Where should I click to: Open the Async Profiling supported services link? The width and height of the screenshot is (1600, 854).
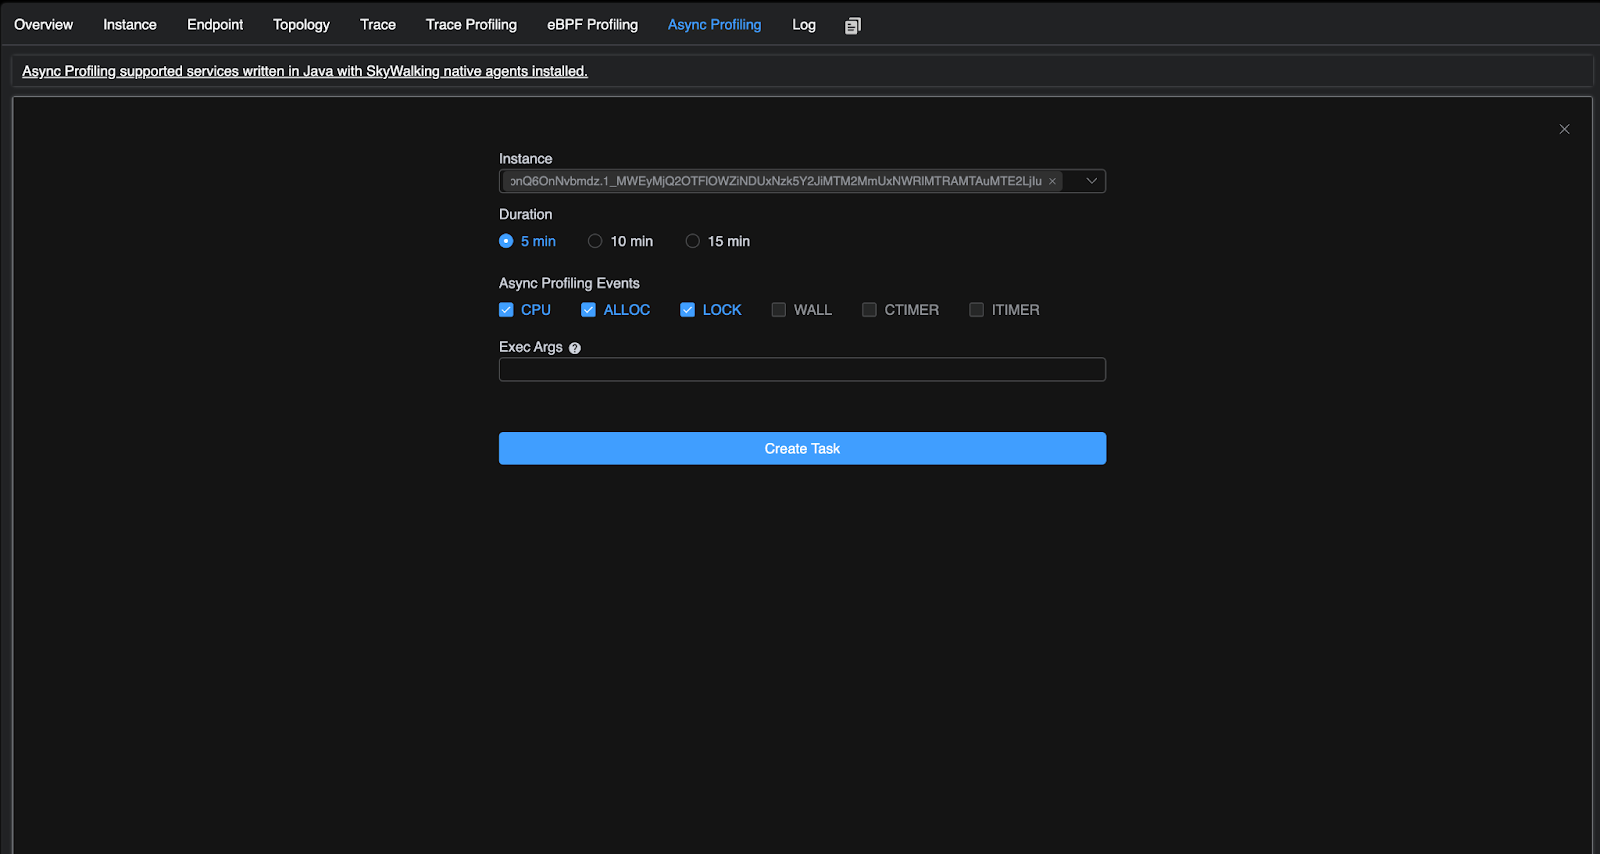pos(304,71)
